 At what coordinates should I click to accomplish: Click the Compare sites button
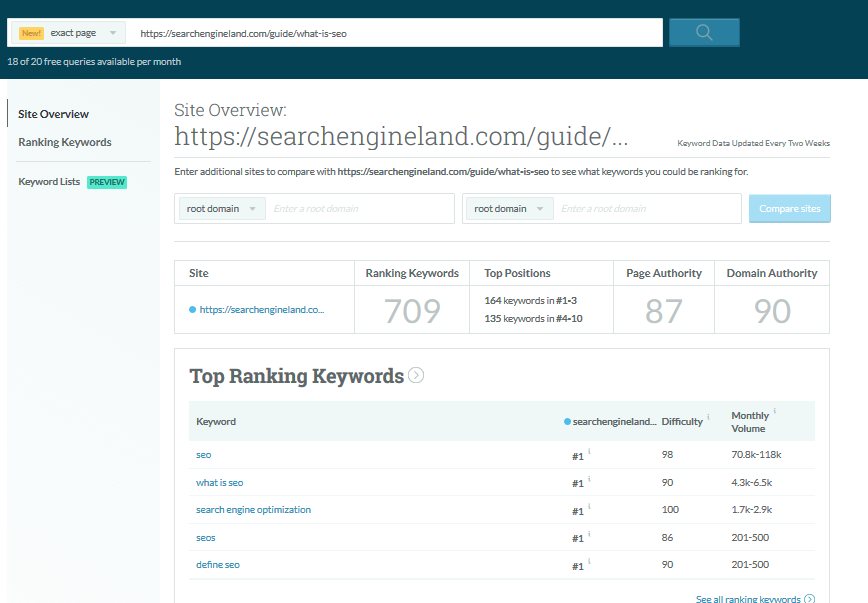coord(789,209)
